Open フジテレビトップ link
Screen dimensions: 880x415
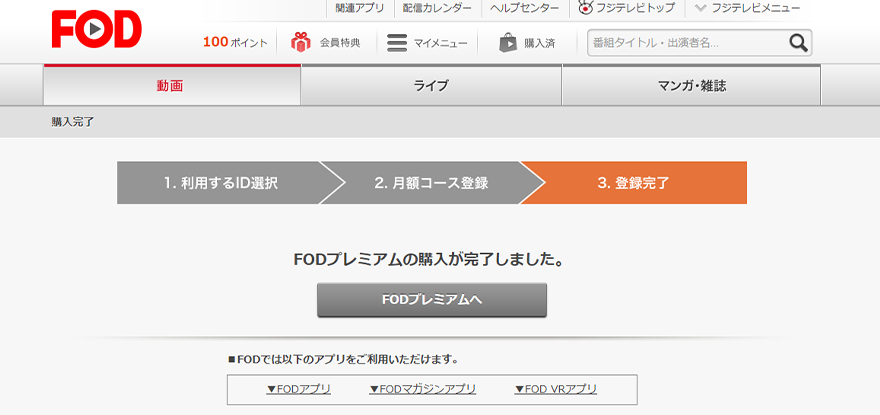click(635, 8)
